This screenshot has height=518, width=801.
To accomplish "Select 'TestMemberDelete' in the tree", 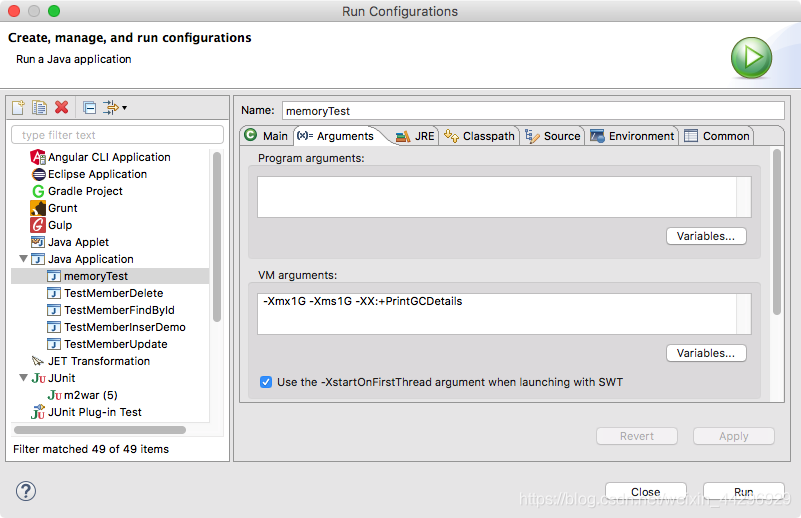I will click(113, 293).
